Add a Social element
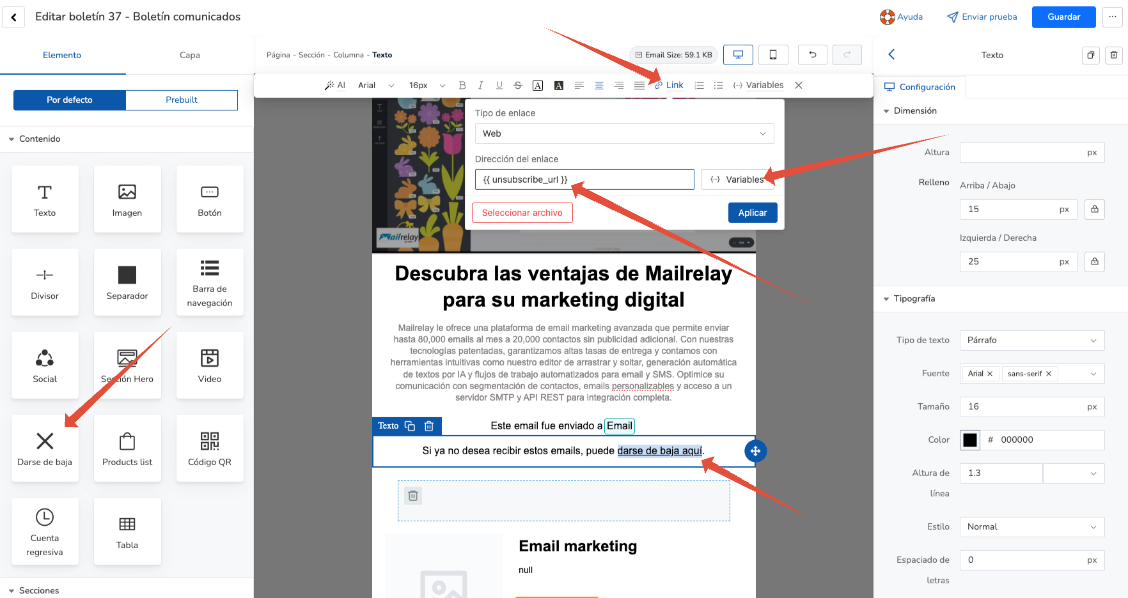Image resolution: width=1128 pixels, height=598 pixels. click(x=45, y=366)
